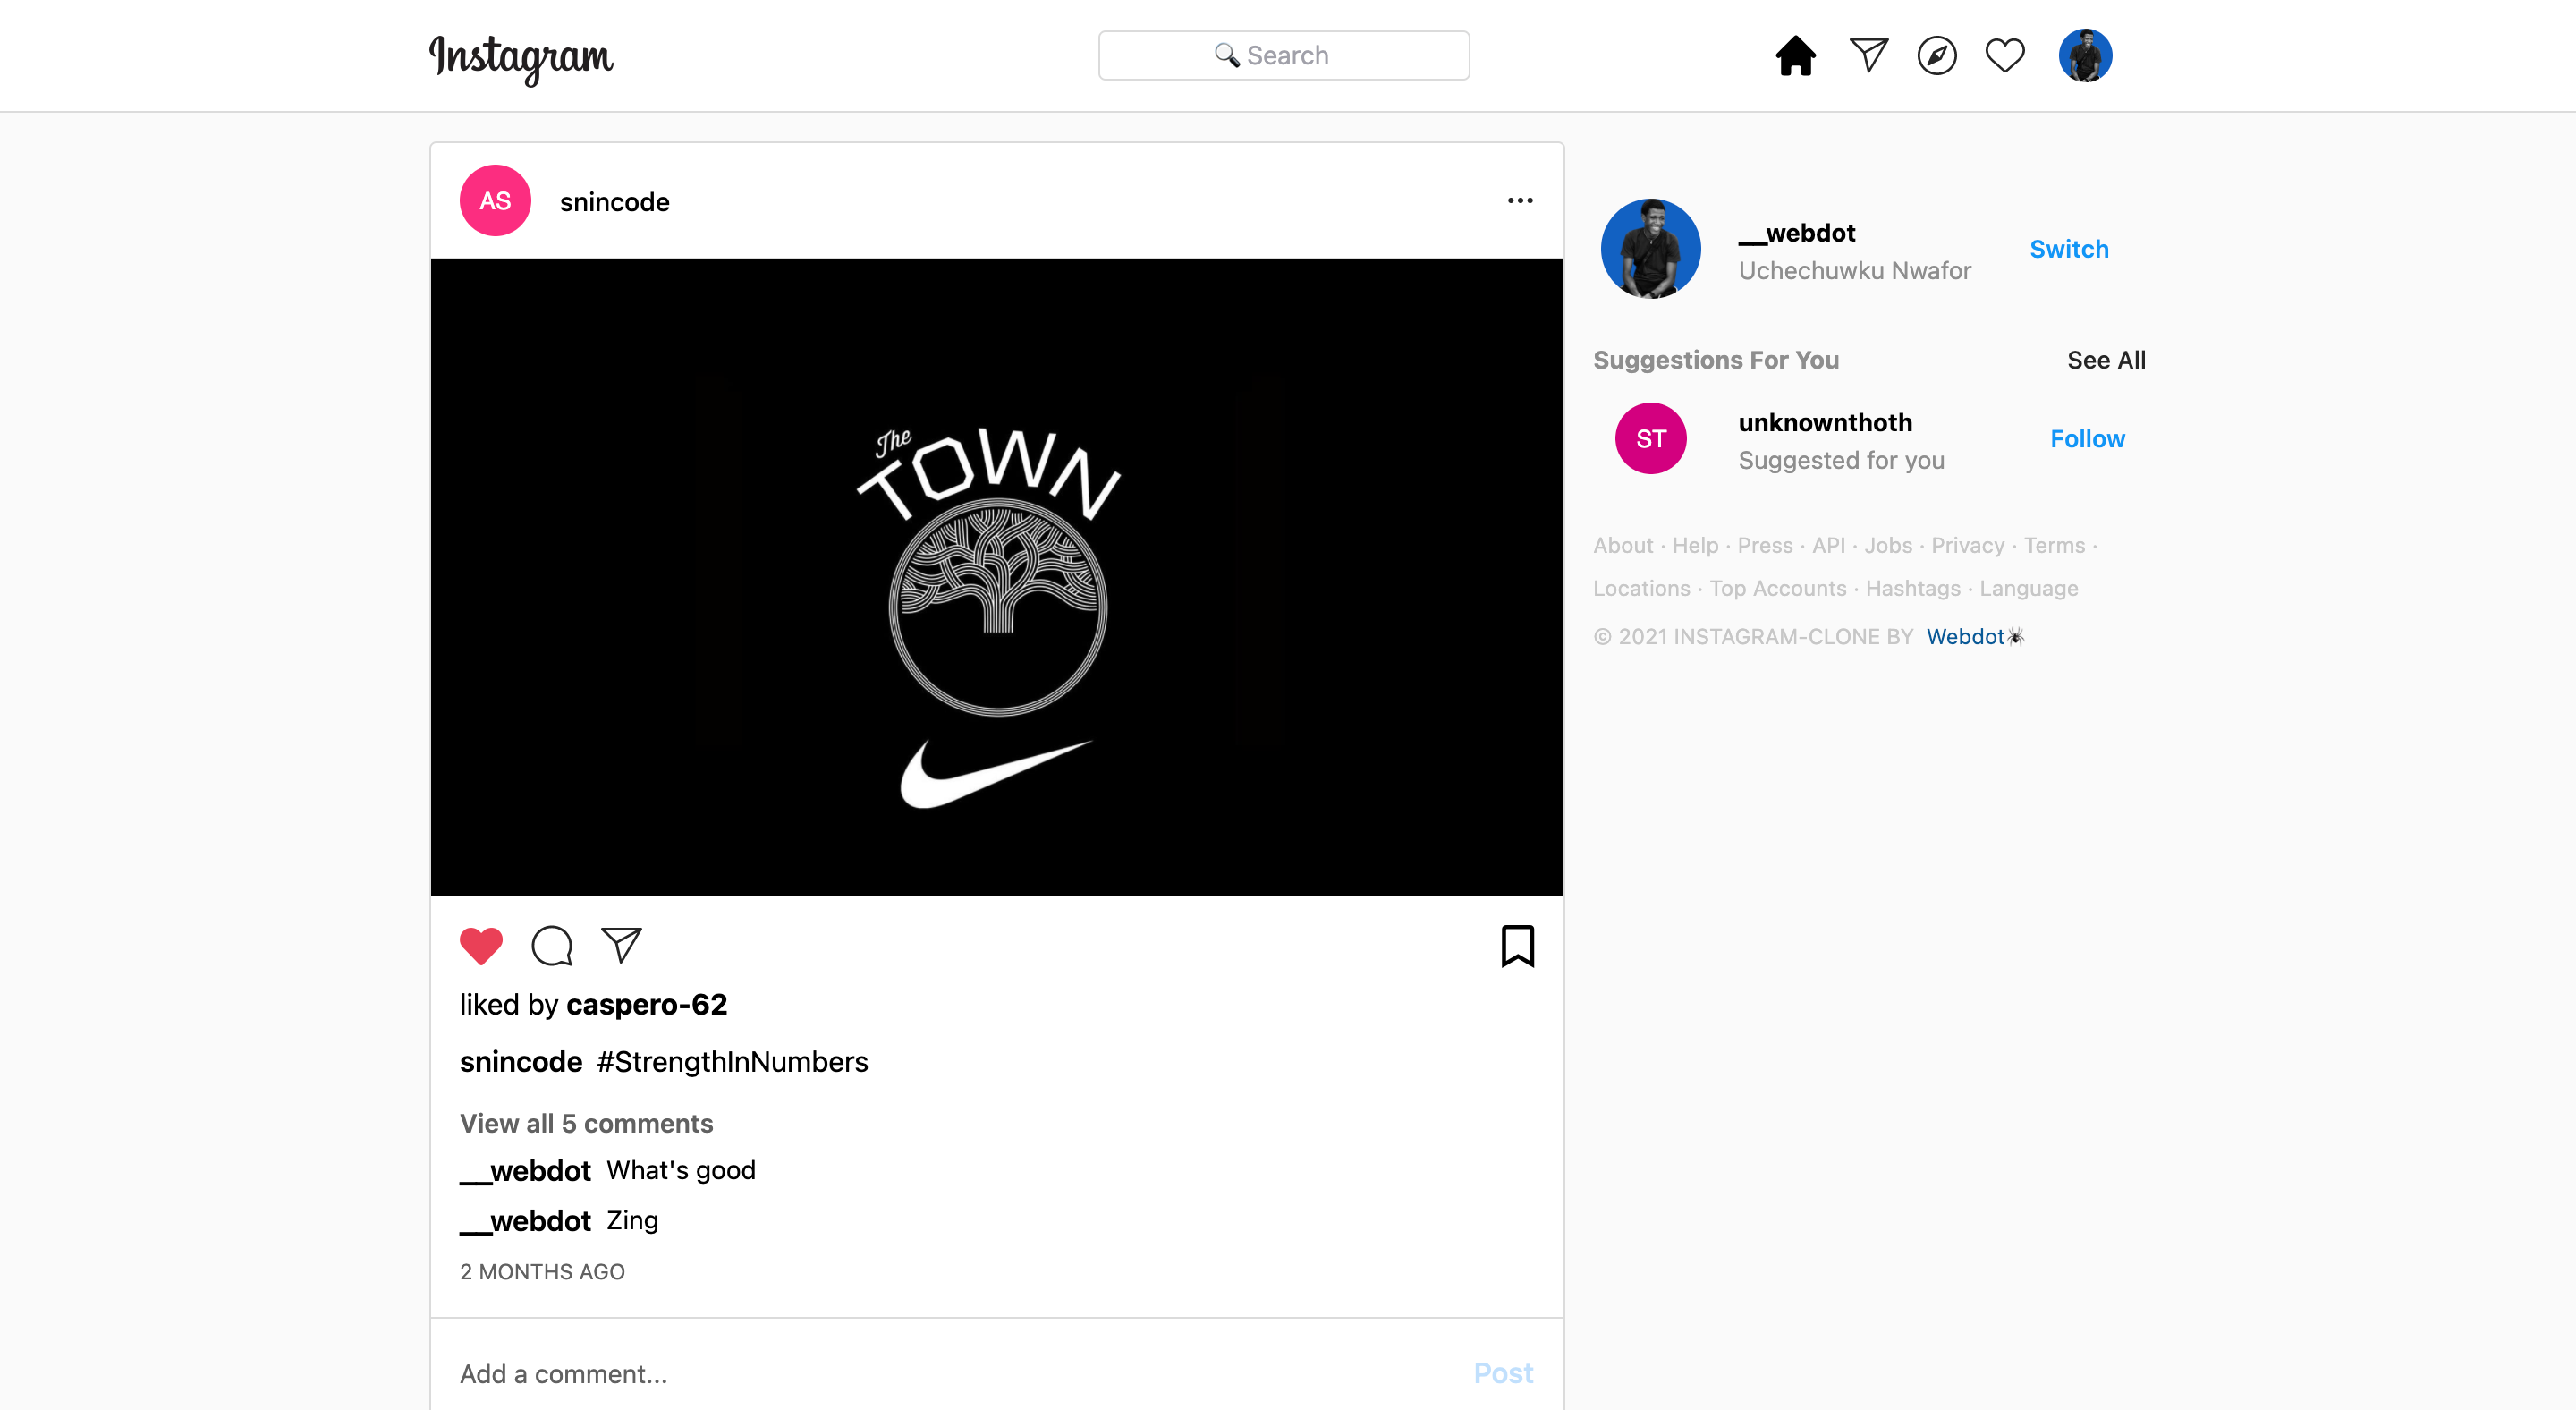Screen dimensions: 2576x1410
Task: Expand View all 5 comments
Action: (x=586, y=1123)
